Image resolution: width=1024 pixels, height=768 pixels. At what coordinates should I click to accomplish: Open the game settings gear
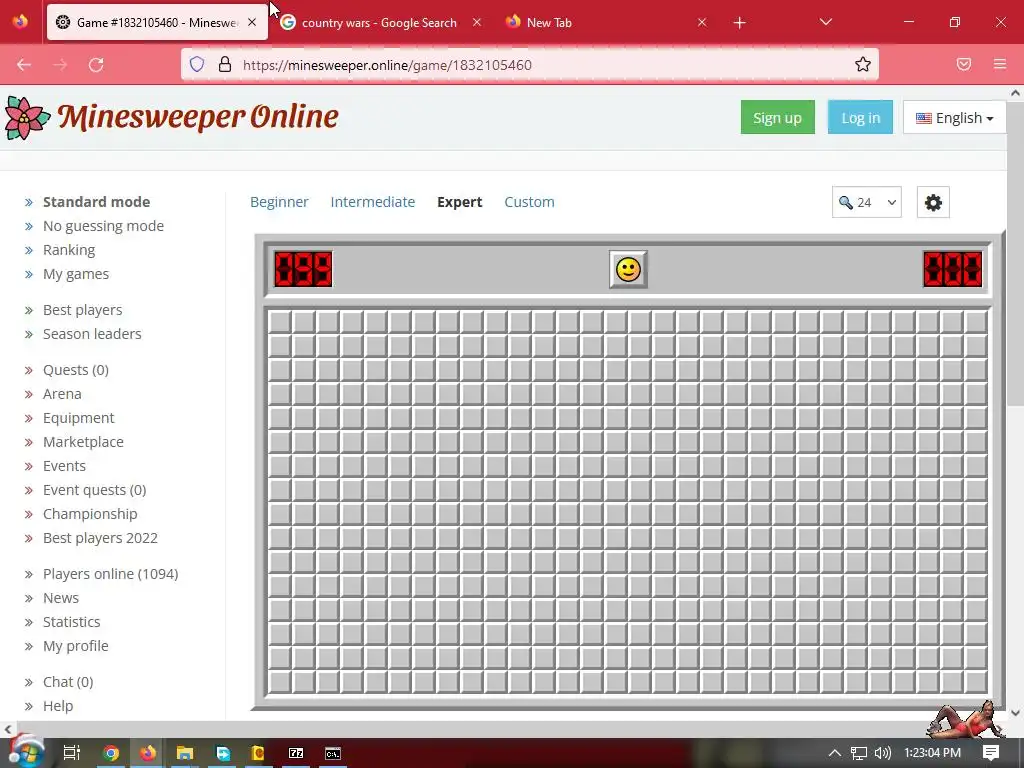933,202
